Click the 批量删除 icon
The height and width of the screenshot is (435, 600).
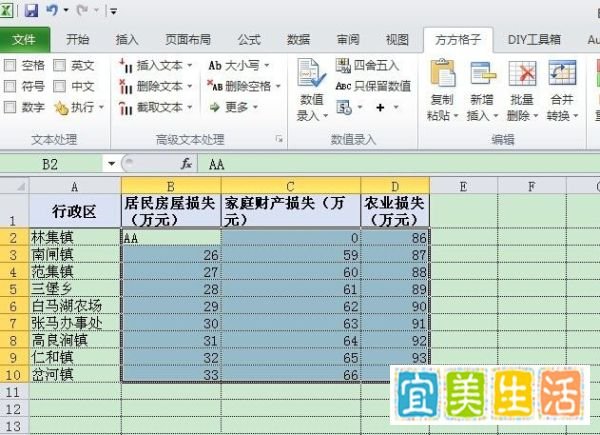(522, 73)
